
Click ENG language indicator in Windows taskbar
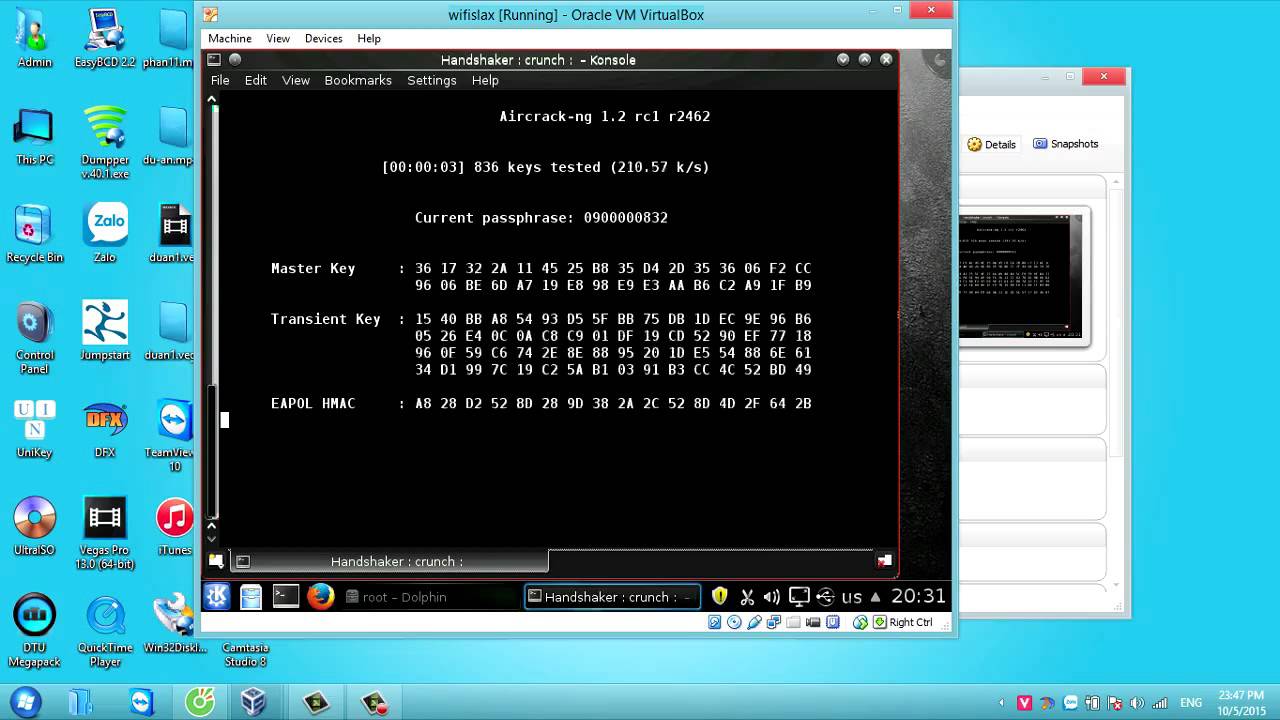pos(1191,703)
